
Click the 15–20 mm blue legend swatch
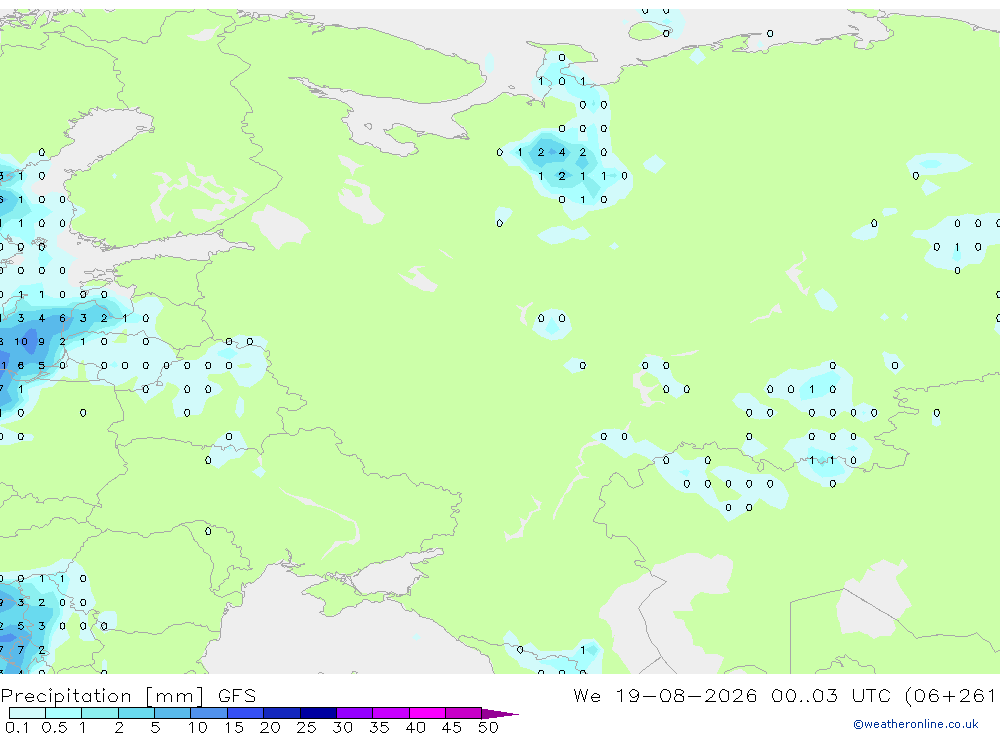click(x=245, y=713)
